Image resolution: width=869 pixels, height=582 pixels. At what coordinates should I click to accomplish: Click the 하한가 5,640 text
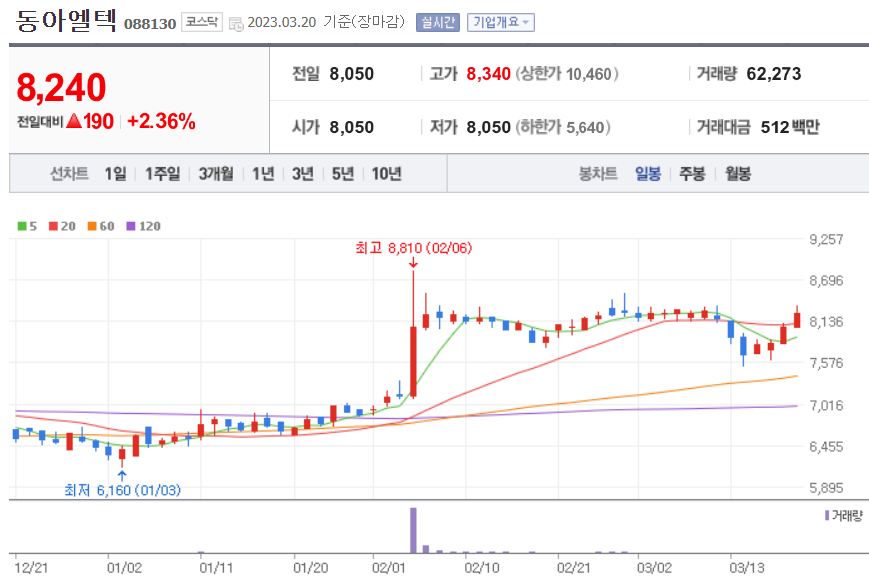(x=563, y=127)
